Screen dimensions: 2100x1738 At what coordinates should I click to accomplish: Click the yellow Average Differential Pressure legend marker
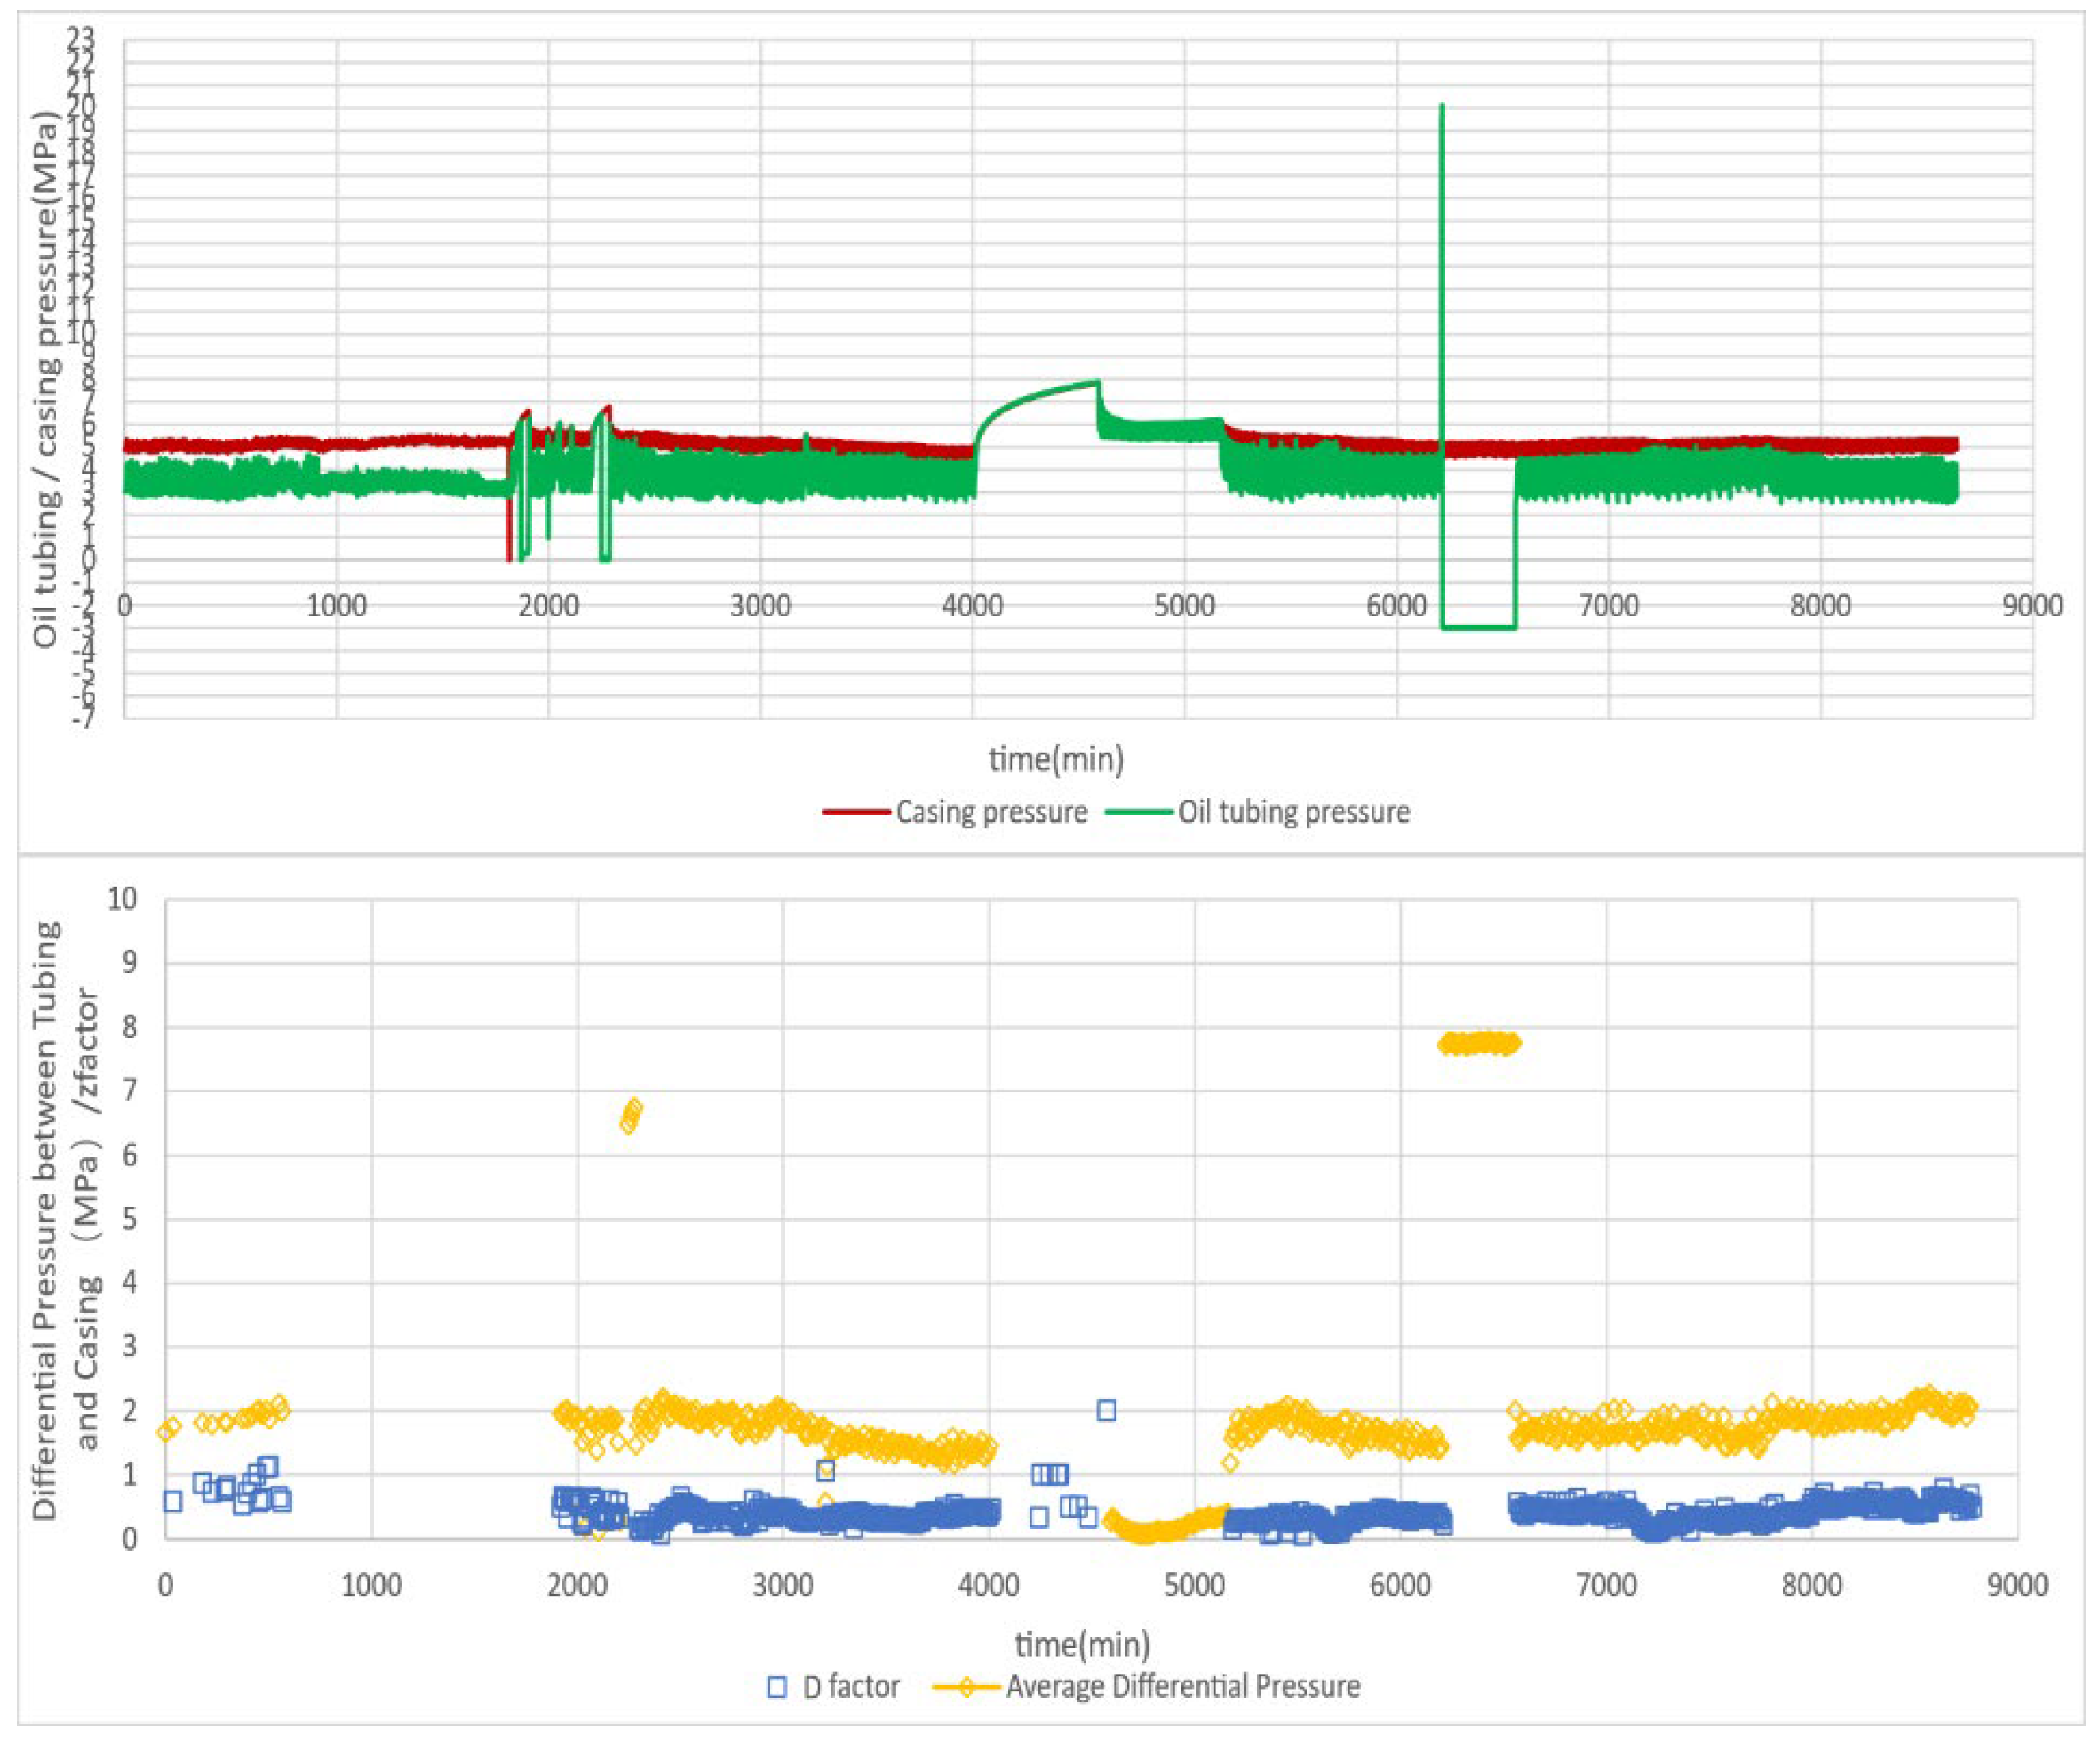tap(966, 1687)
